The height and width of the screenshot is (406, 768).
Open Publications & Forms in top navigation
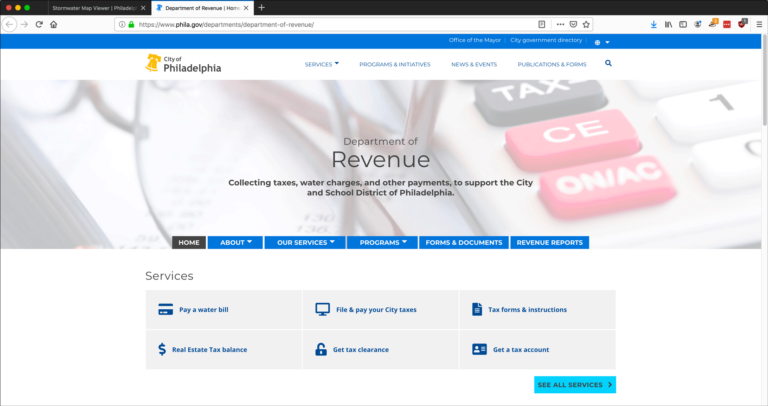tap(552, 64)
